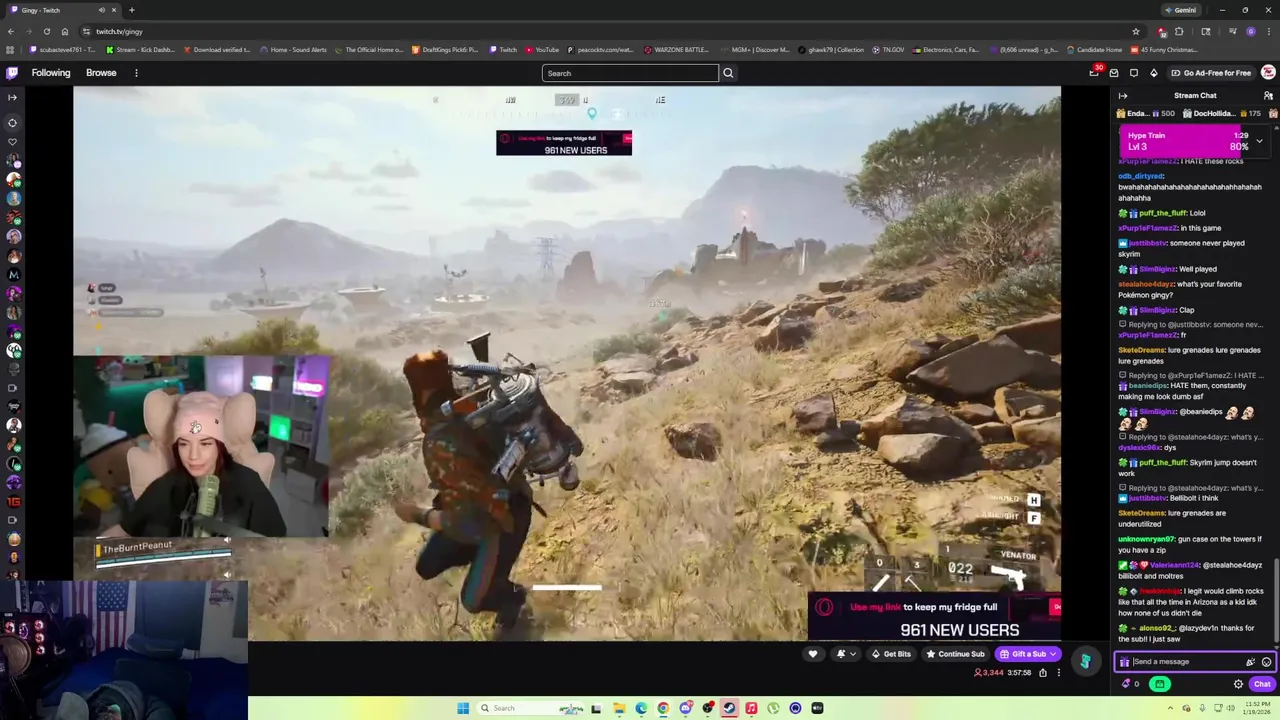Click chat username SlimBigInz in 'Well played'
The width and height of the screenshot is (1280, 720).
click(1157, 269)
